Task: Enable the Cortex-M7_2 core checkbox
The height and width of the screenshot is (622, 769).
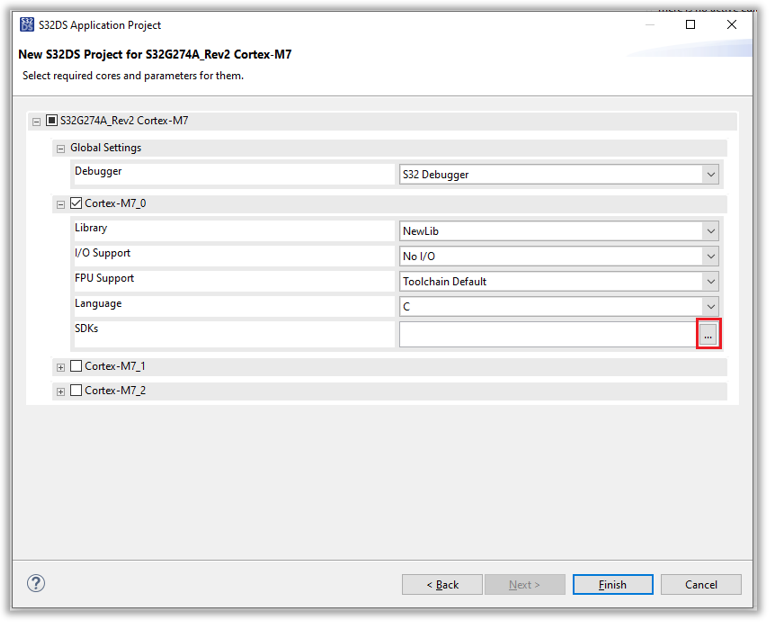Action: [76, 391]
